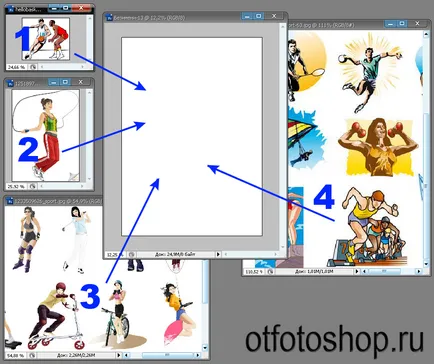434x364 pixels.
Task: Click the basketball players image in hellobask window
Action: [46, 39]
